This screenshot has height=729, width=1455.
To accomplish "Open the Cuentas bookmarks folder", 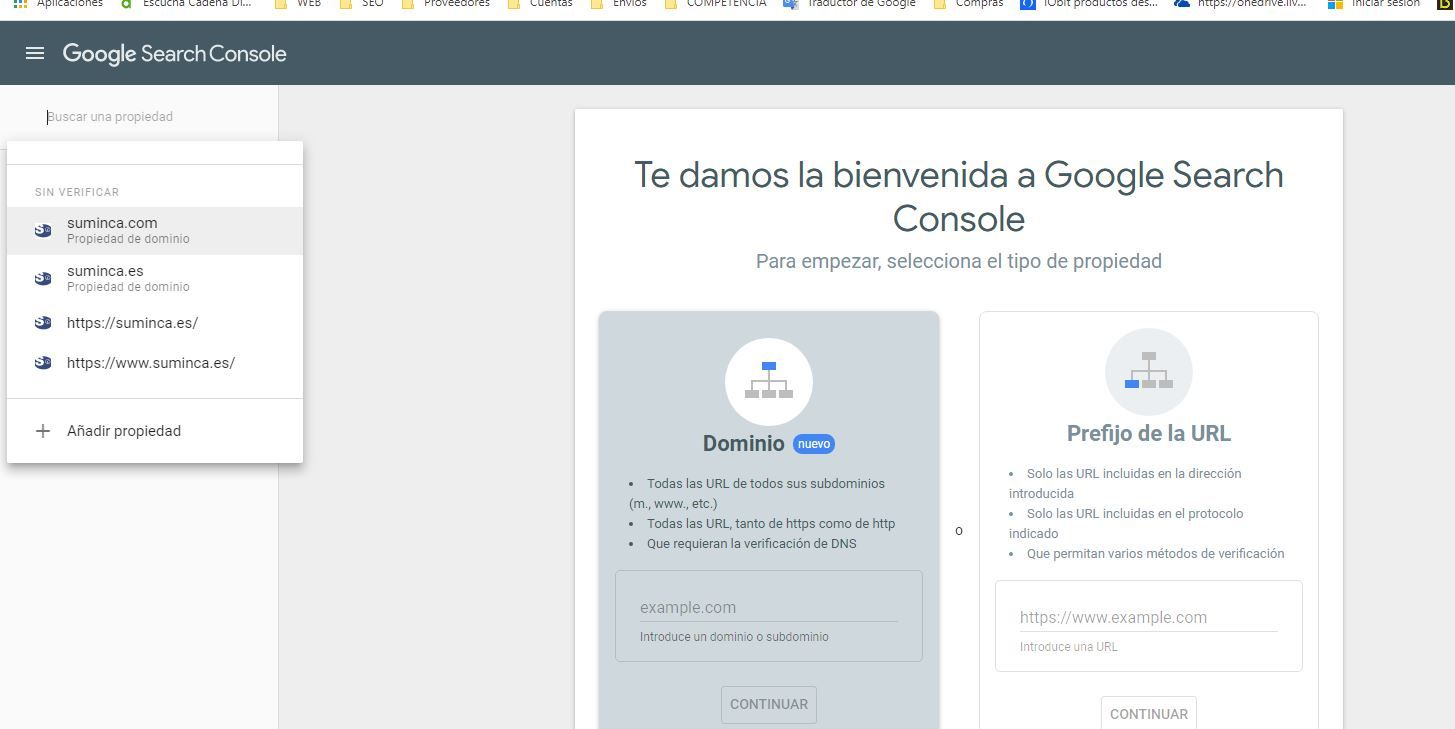I will (x=540, y=4).
